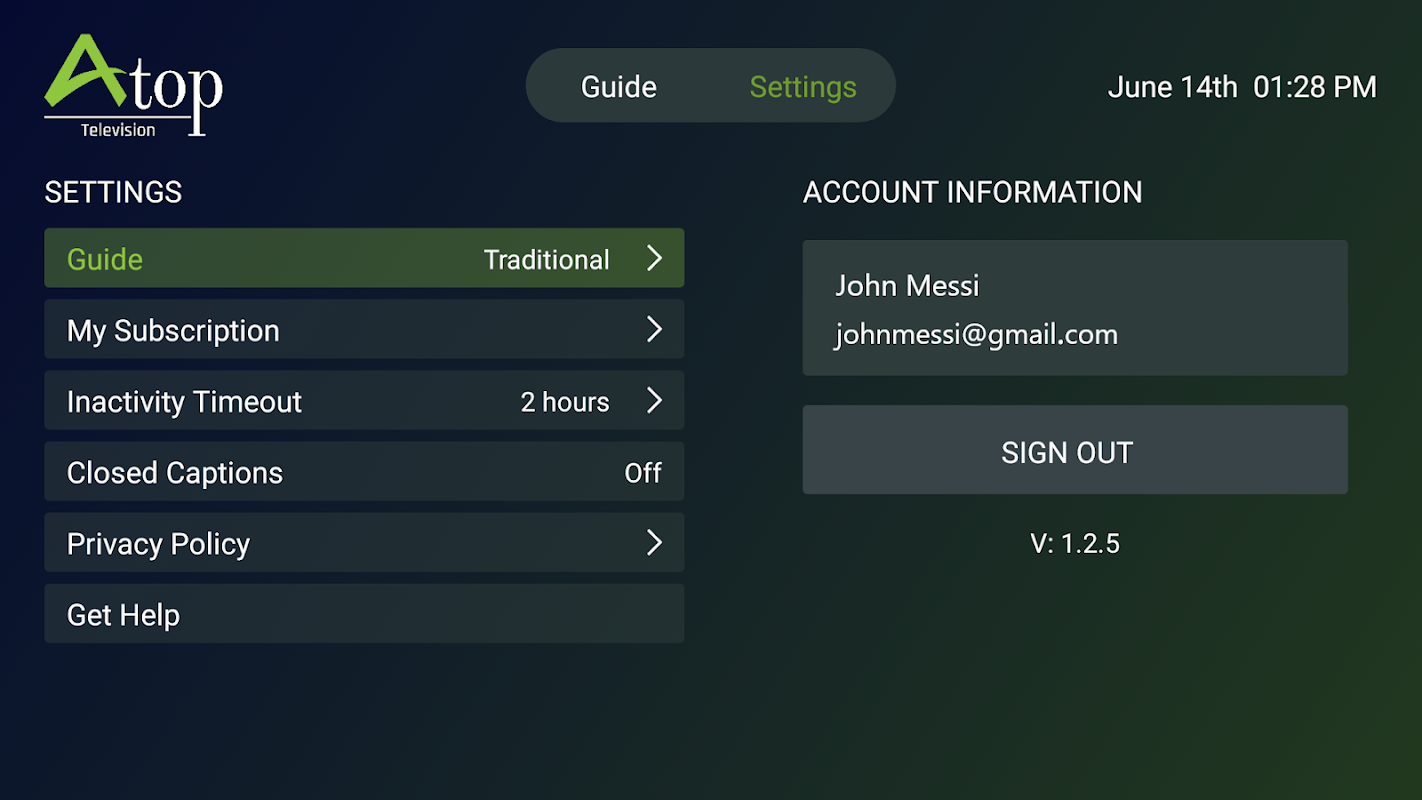Expand the Guide chevron arrow
The image size is (1422, 800).
pyautogui.click(x=654, y=259)
